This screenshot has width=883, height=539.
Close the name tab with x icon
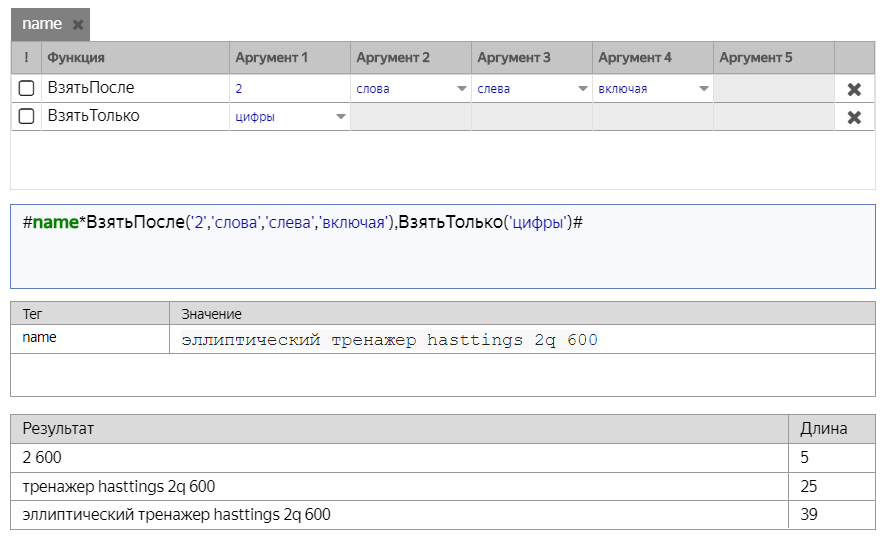(78, 25)
